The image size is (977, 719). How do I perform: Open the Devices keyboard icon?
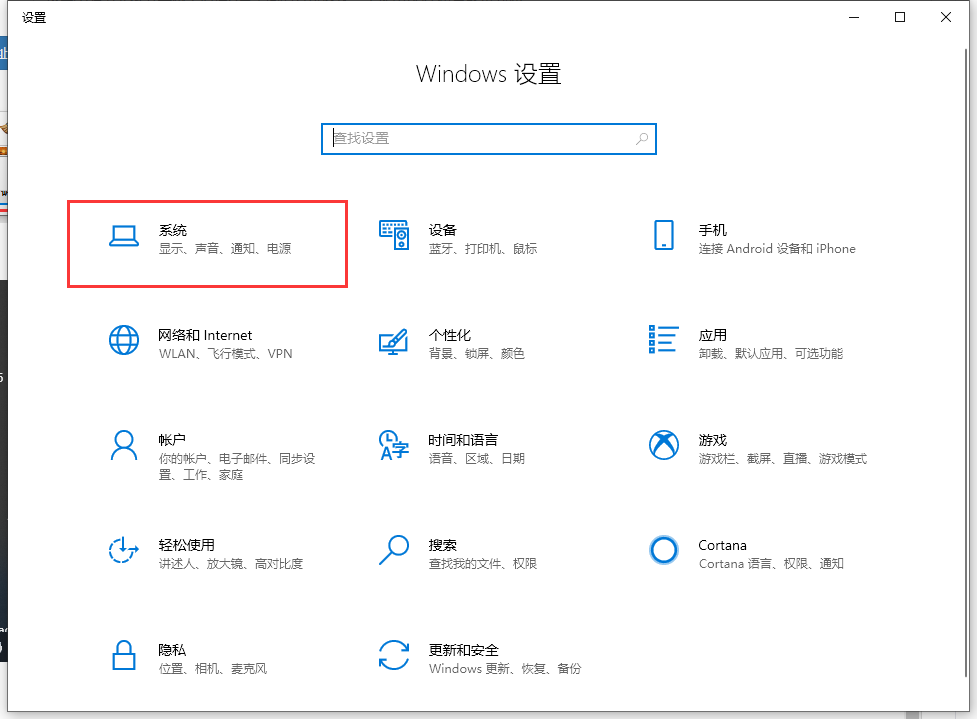coord(394,237)
